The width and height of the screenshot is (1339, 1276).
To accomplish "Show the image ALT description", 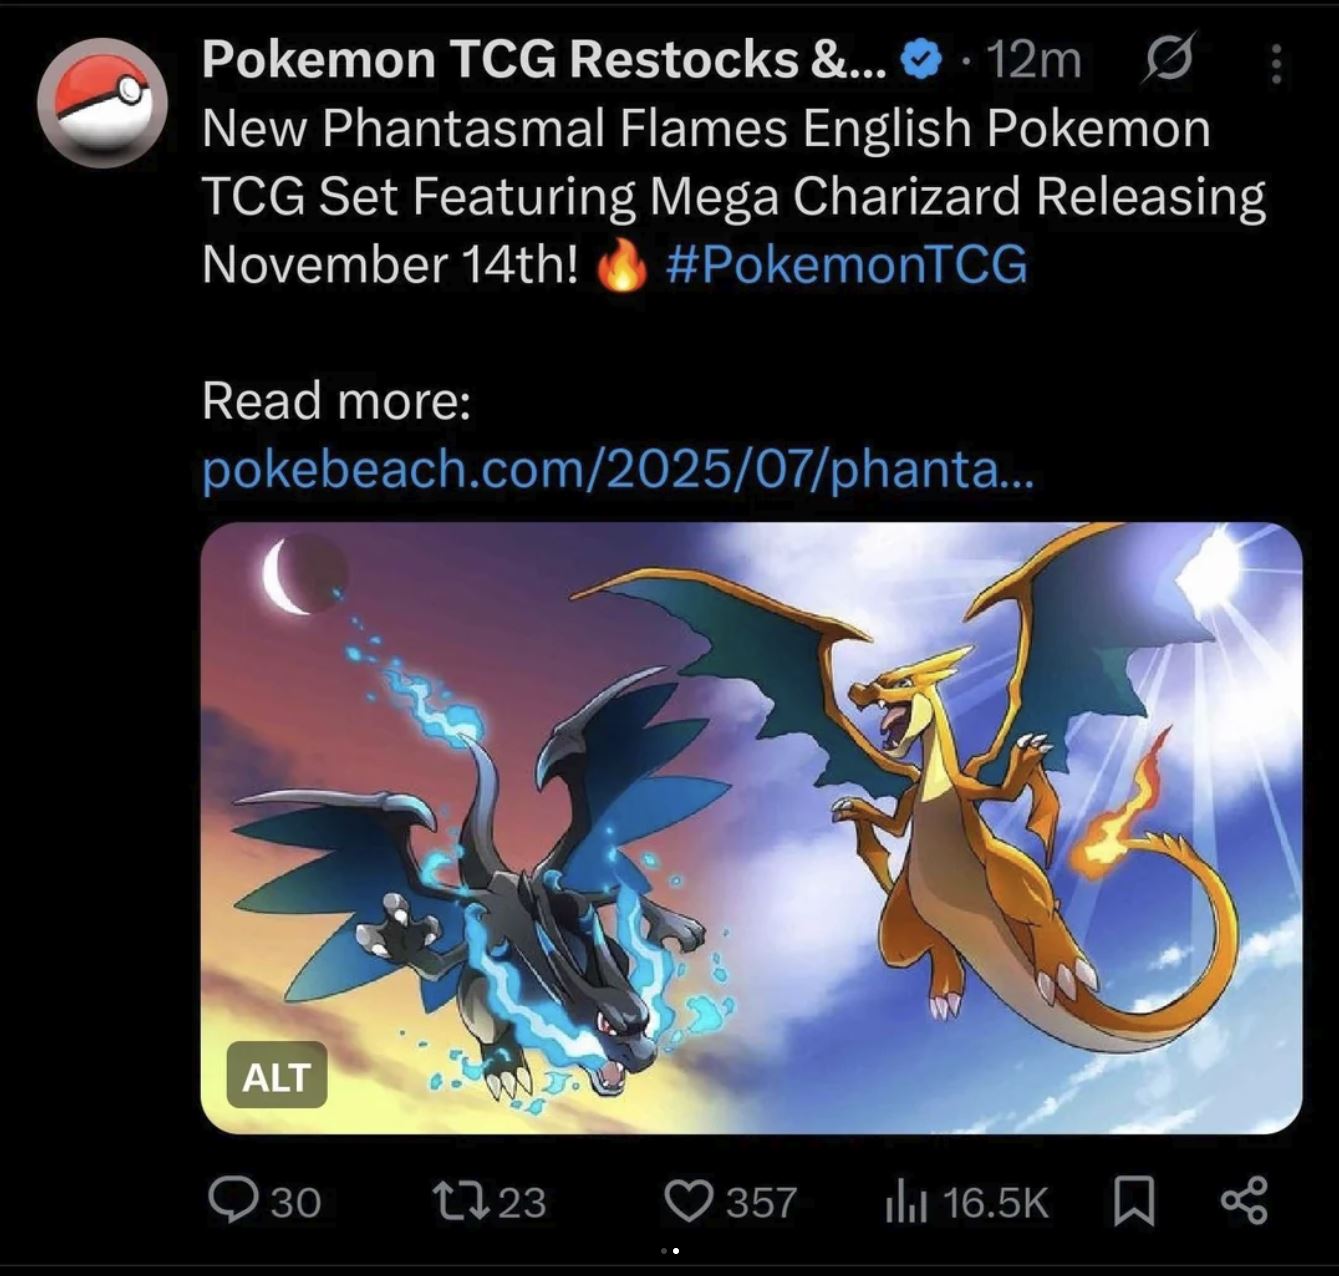I will coord(277,1076).
